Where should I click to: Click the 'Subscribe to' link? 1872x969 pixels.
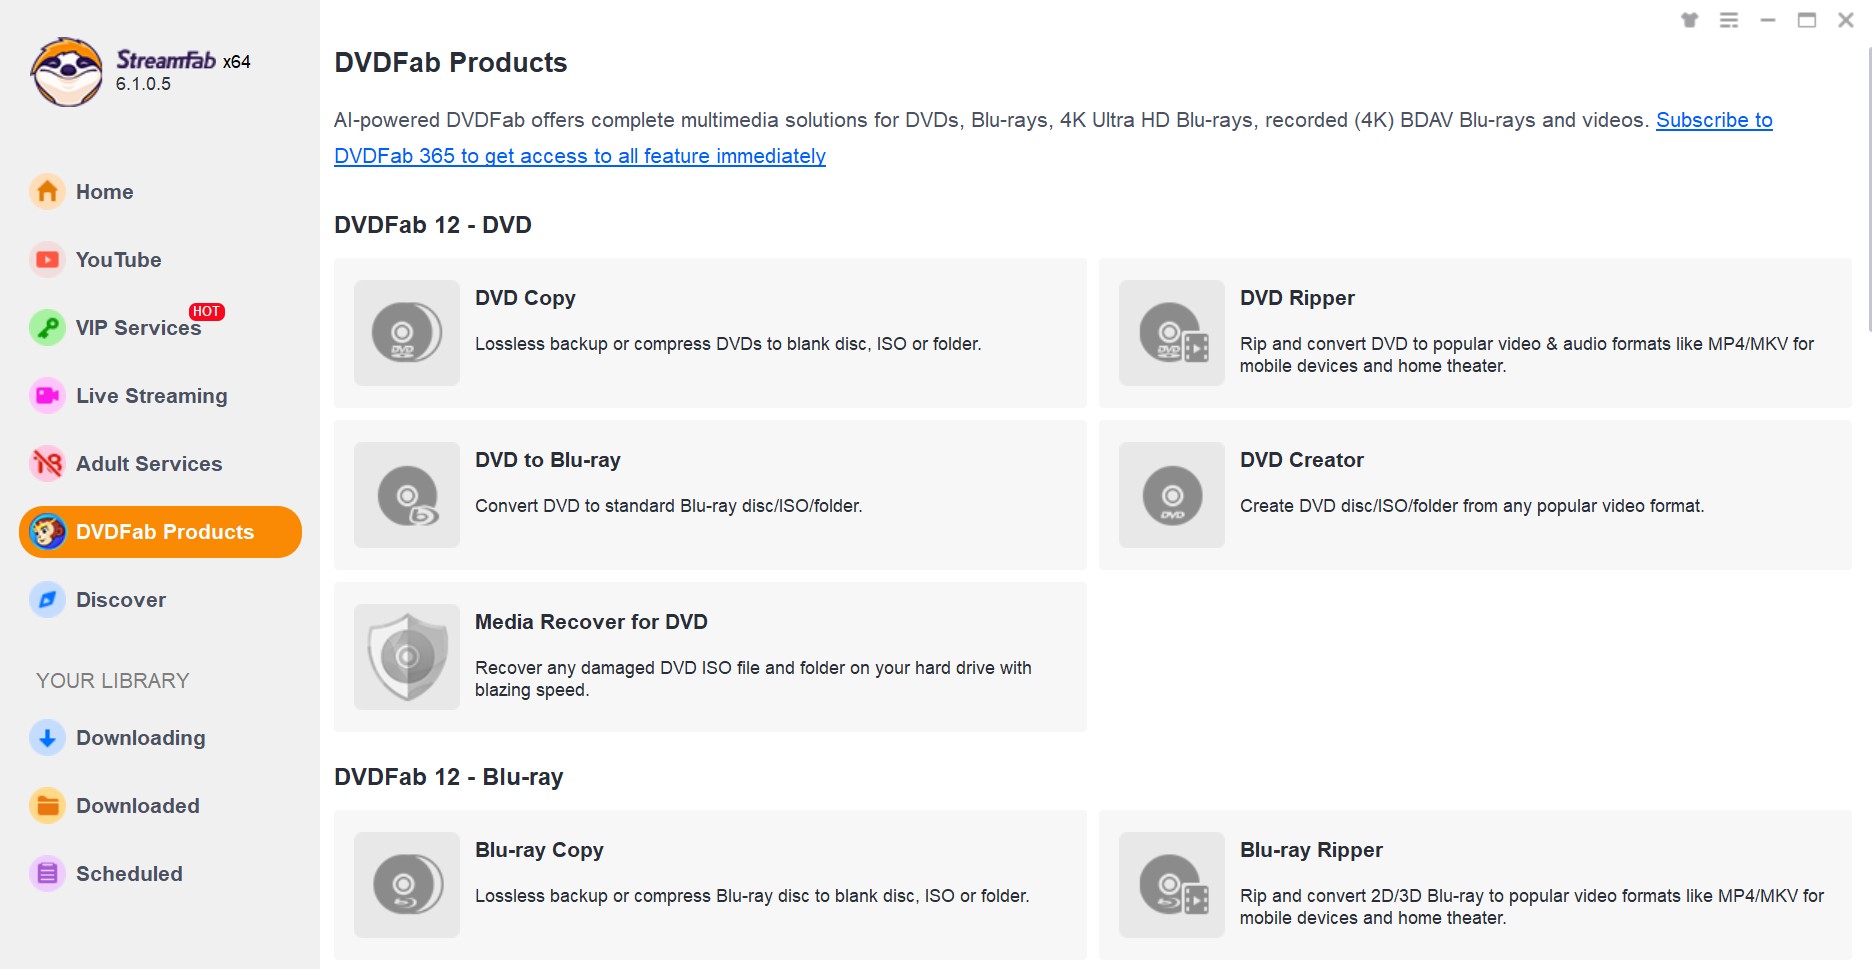(1714, 120)
